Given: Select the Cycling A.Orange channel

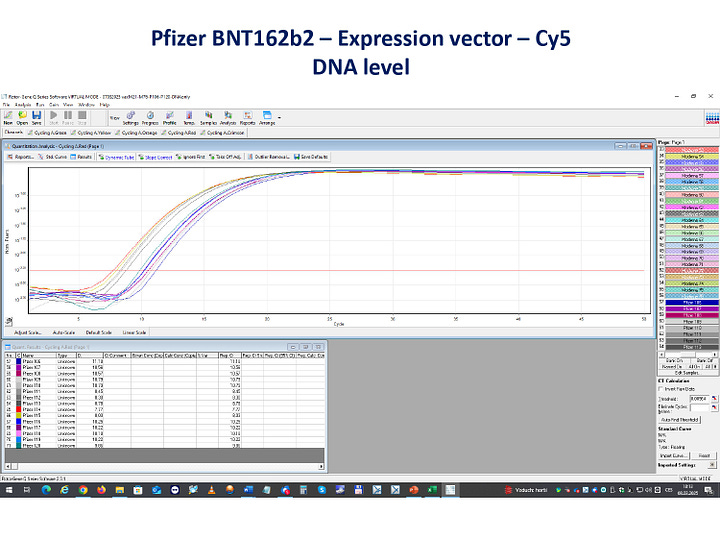Looking at the screenshot, I should pos(136,133).
